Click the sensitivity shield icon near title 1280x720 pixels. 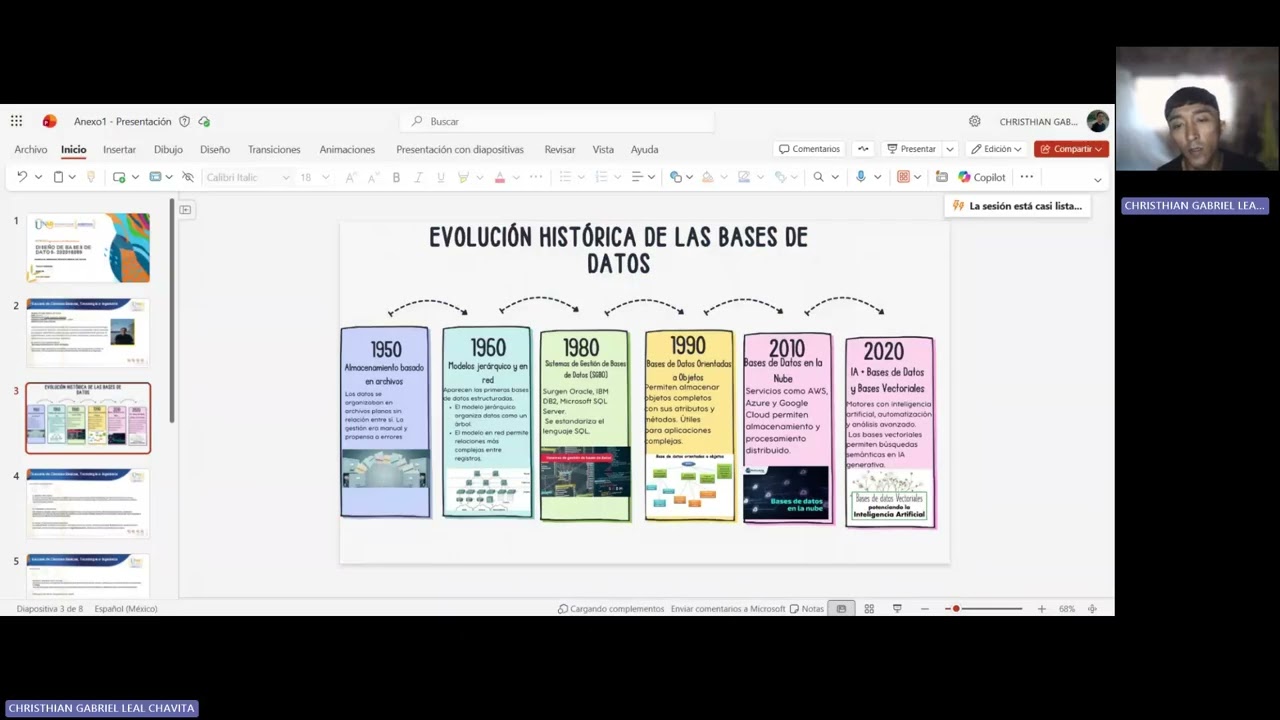coord(184,121)
